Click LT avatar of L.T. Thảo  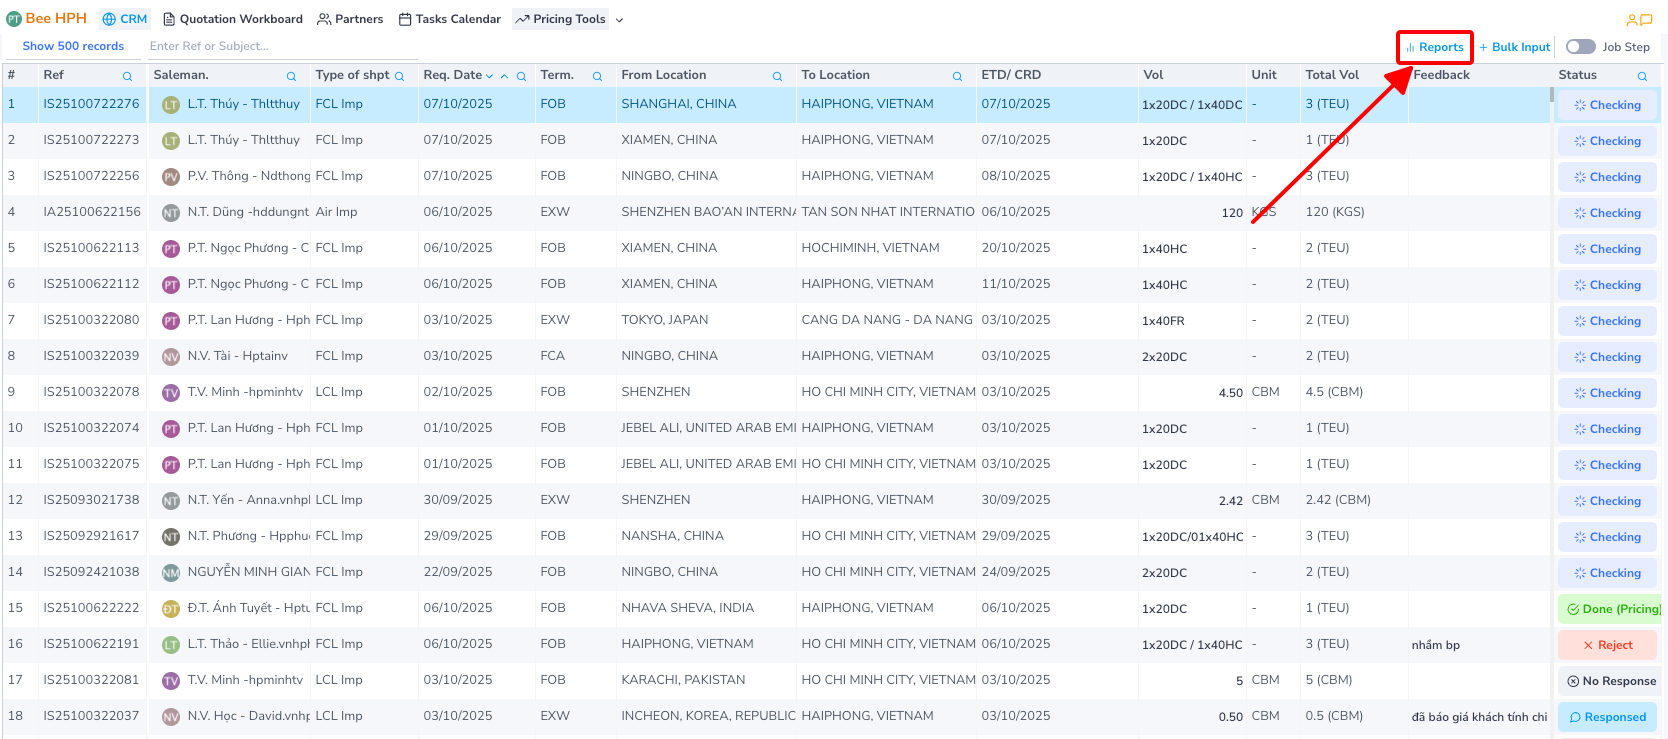point(171,645)
